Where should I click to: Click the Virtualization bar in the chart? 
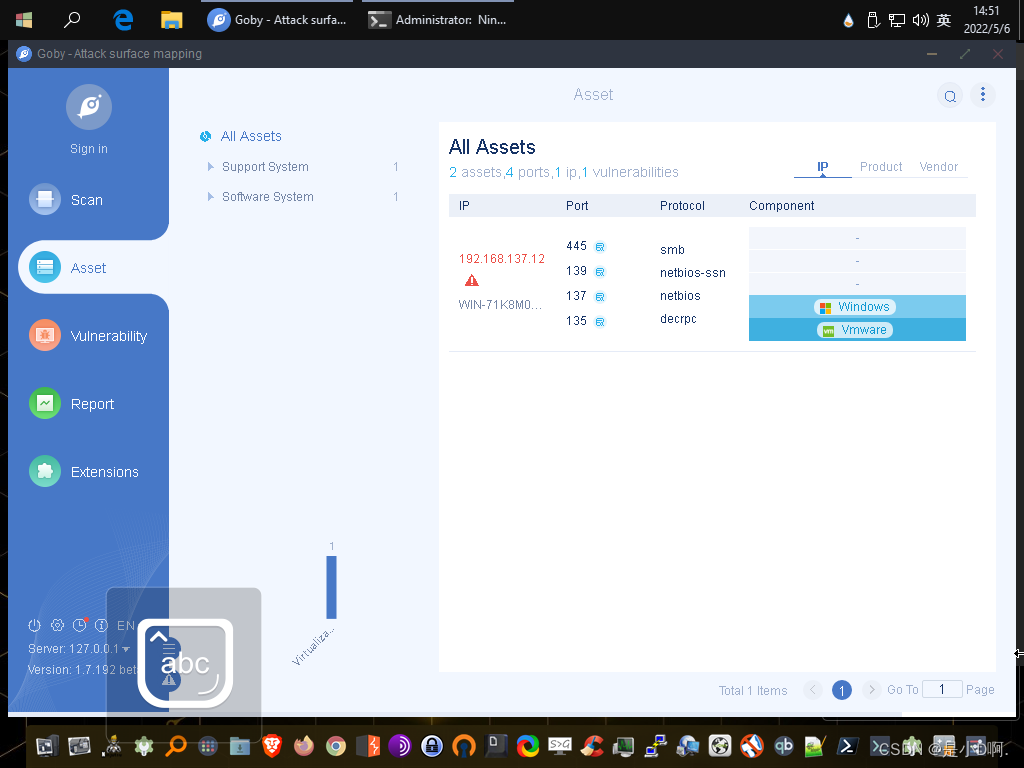pos(331,587)
